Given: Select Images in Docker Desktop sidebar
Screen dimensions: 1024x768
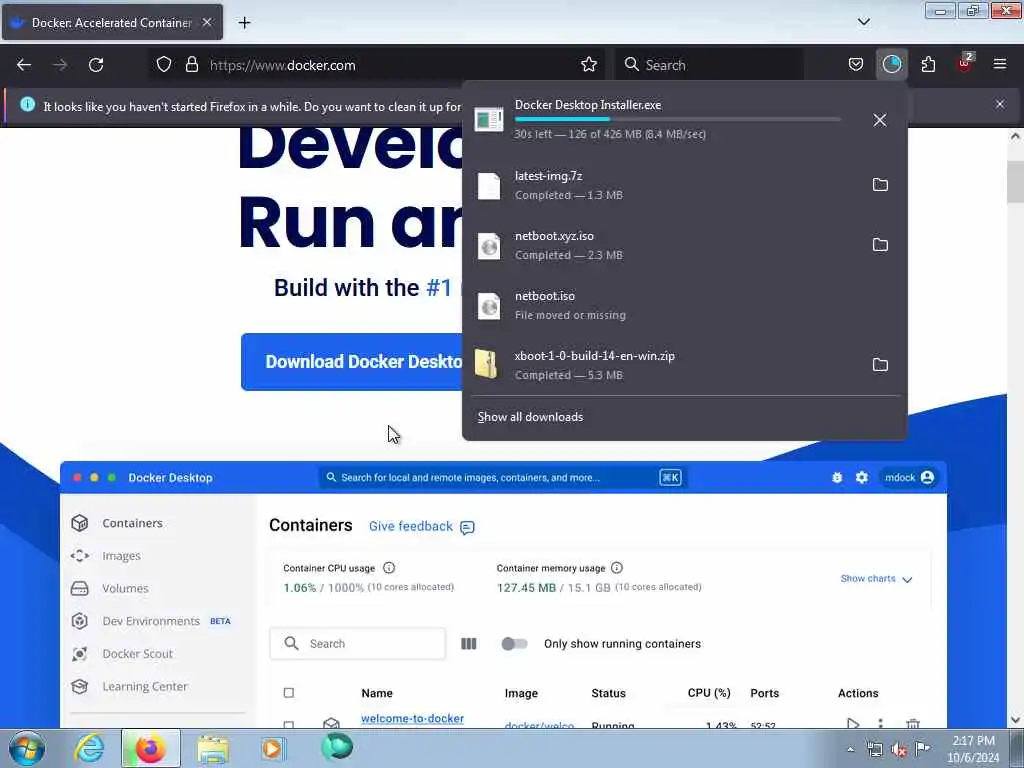Looking at the screenshot, I should pos(121,556).
